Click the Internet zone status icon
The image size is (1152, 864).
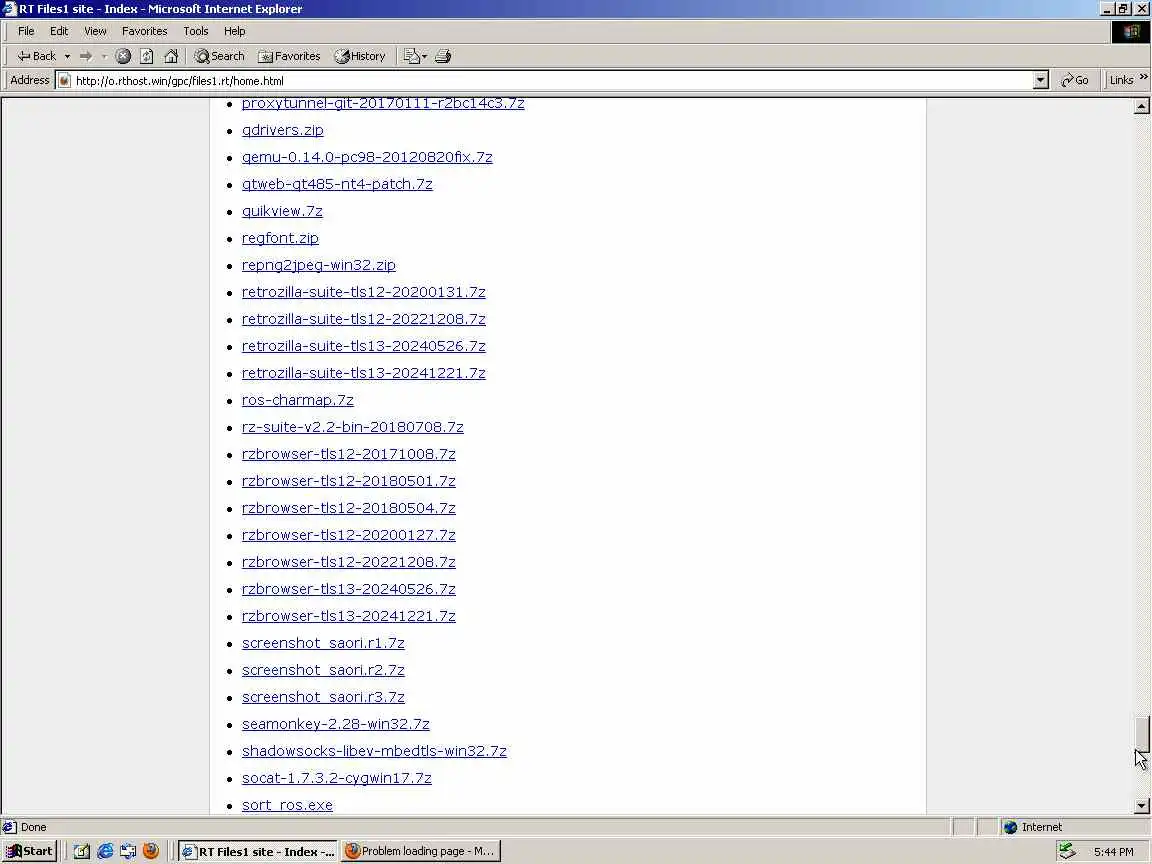1010,827
